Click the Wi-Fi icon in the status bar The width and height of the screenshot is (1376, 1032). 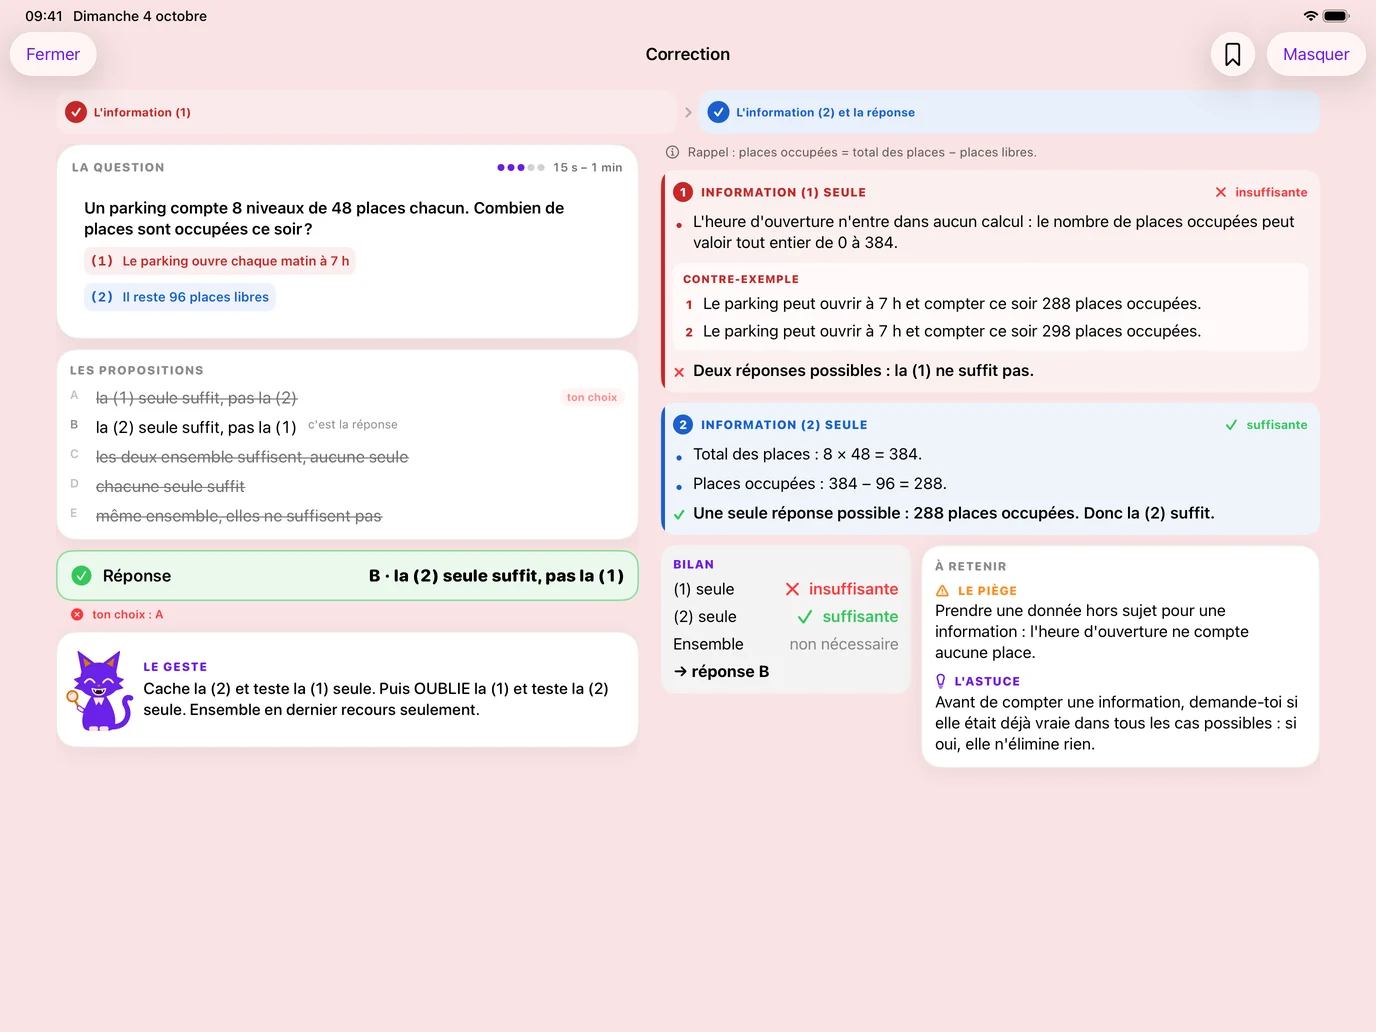(x=1310, y=16)
